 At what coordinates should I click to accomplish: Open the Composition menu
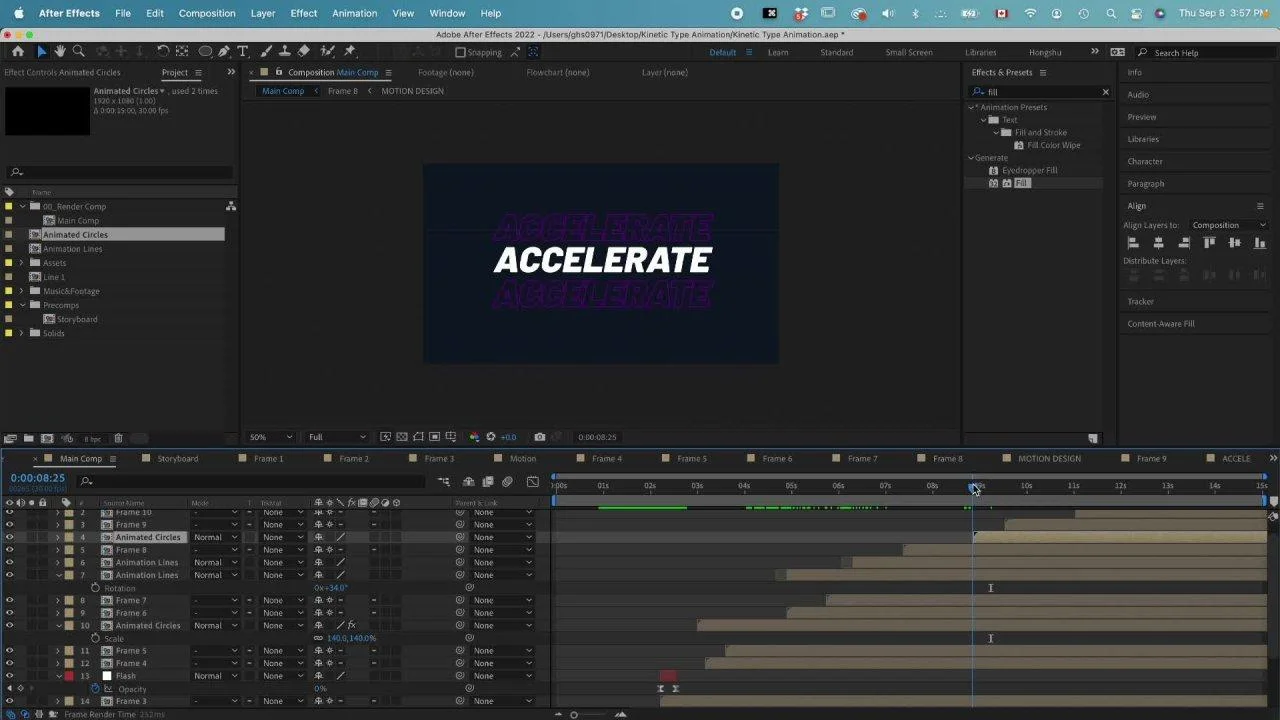click(x=207, y=13)
